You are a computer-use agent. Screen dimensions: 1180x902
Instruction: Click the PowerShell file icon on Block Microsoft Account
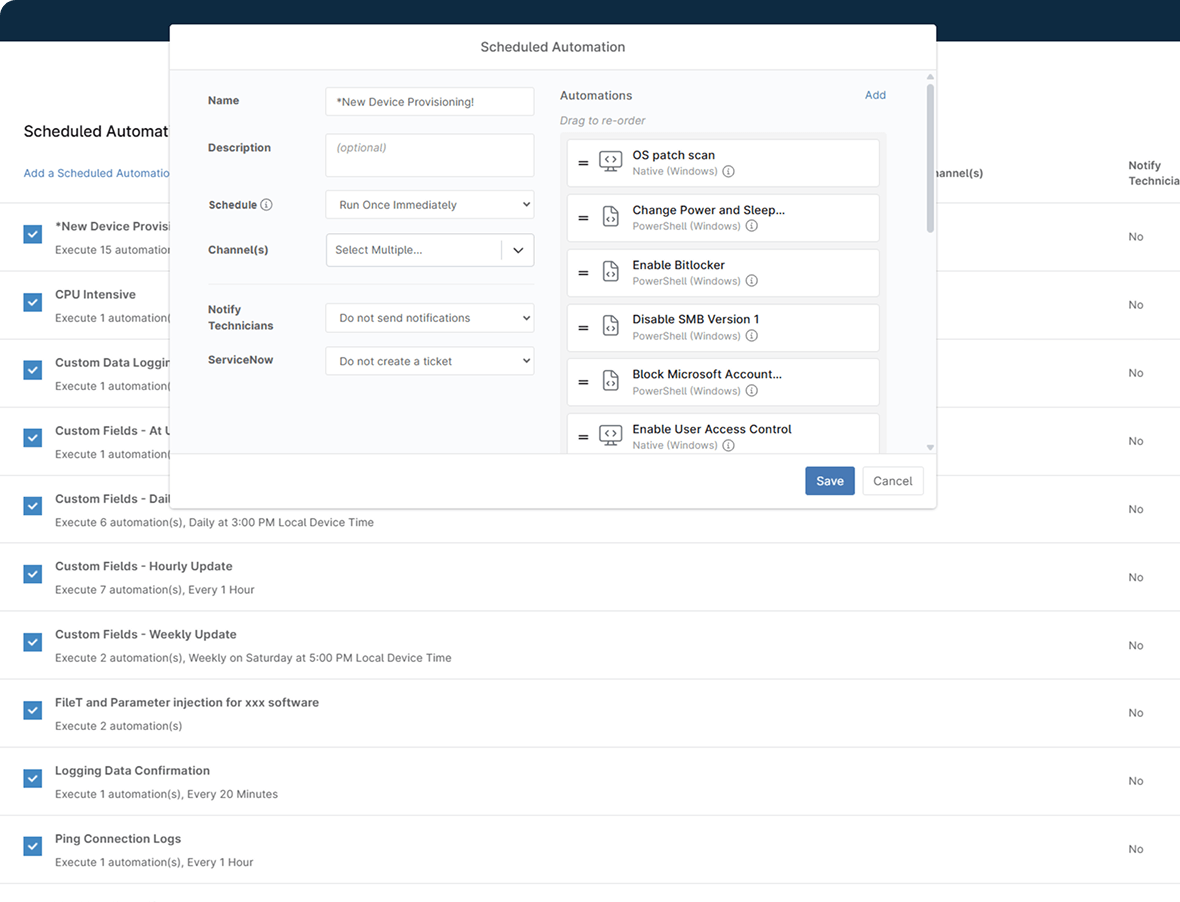611,381
